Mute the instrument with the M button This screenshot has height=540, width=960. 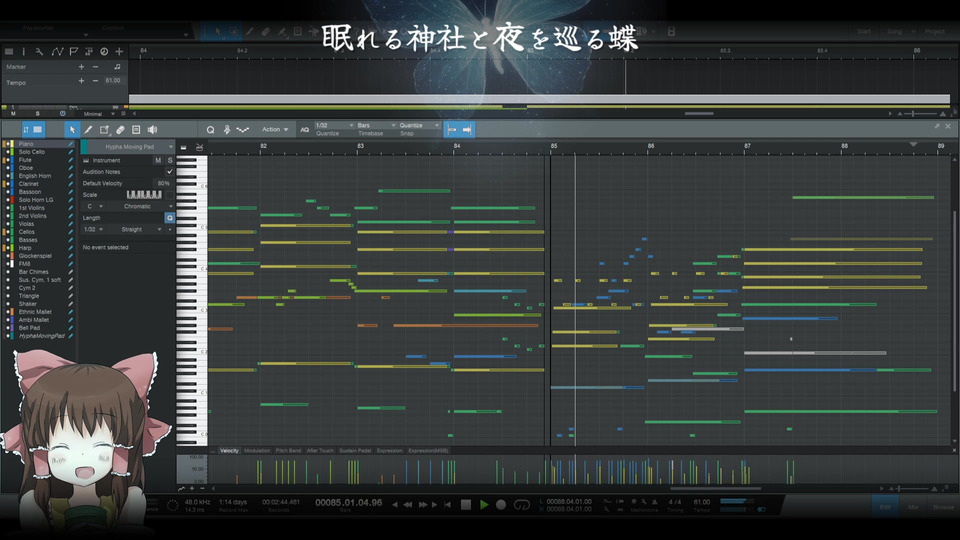point(157,160)
